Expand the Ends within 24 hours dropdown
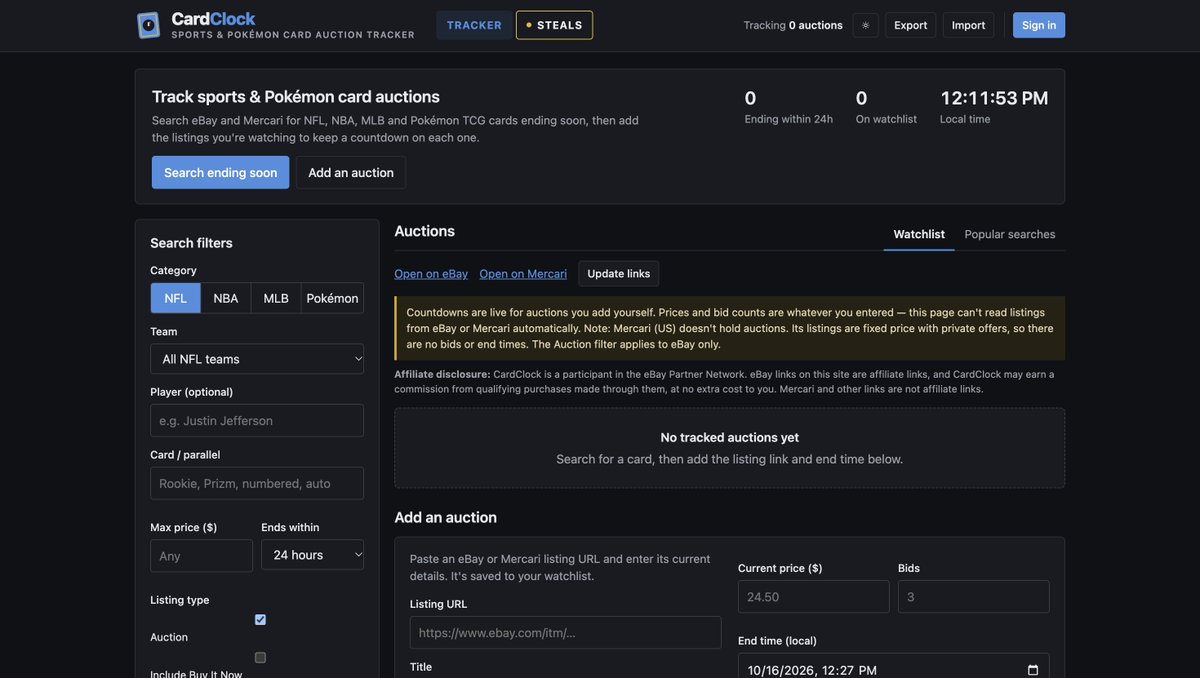The height and width of the screenshot is (678, 1200). point(312,555)
